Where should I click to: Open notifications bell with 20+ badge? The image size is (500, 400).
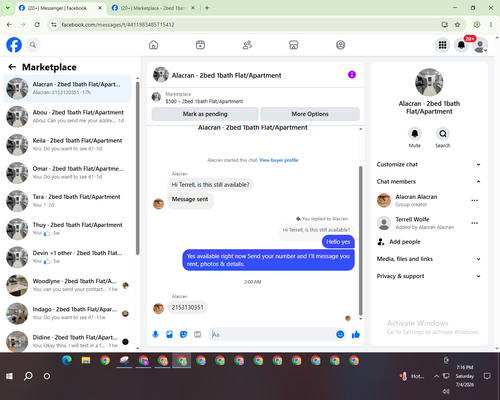coord(461,45)
